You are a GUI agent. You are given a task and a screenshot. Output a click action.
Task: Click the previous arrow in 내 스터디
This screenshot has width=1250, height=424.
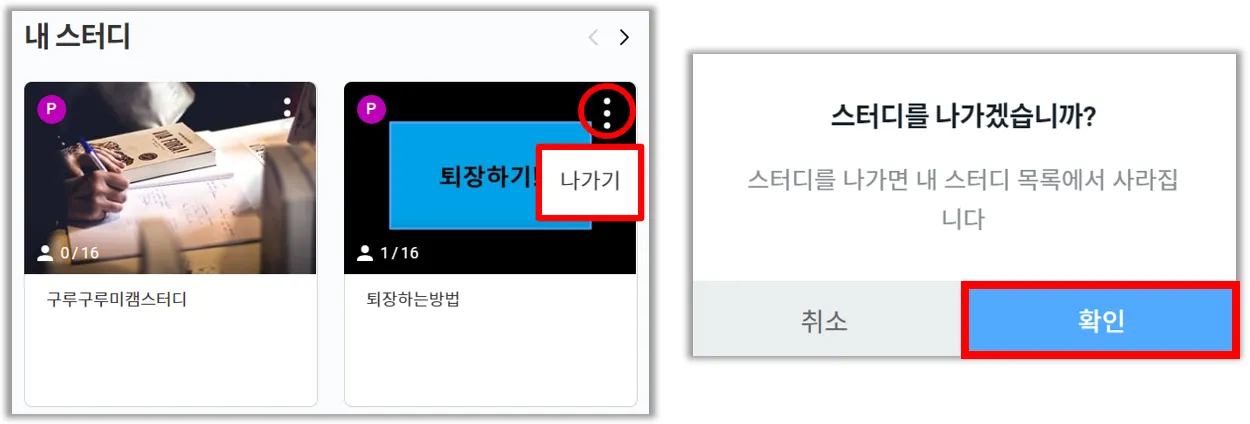(x=593, y=38)
